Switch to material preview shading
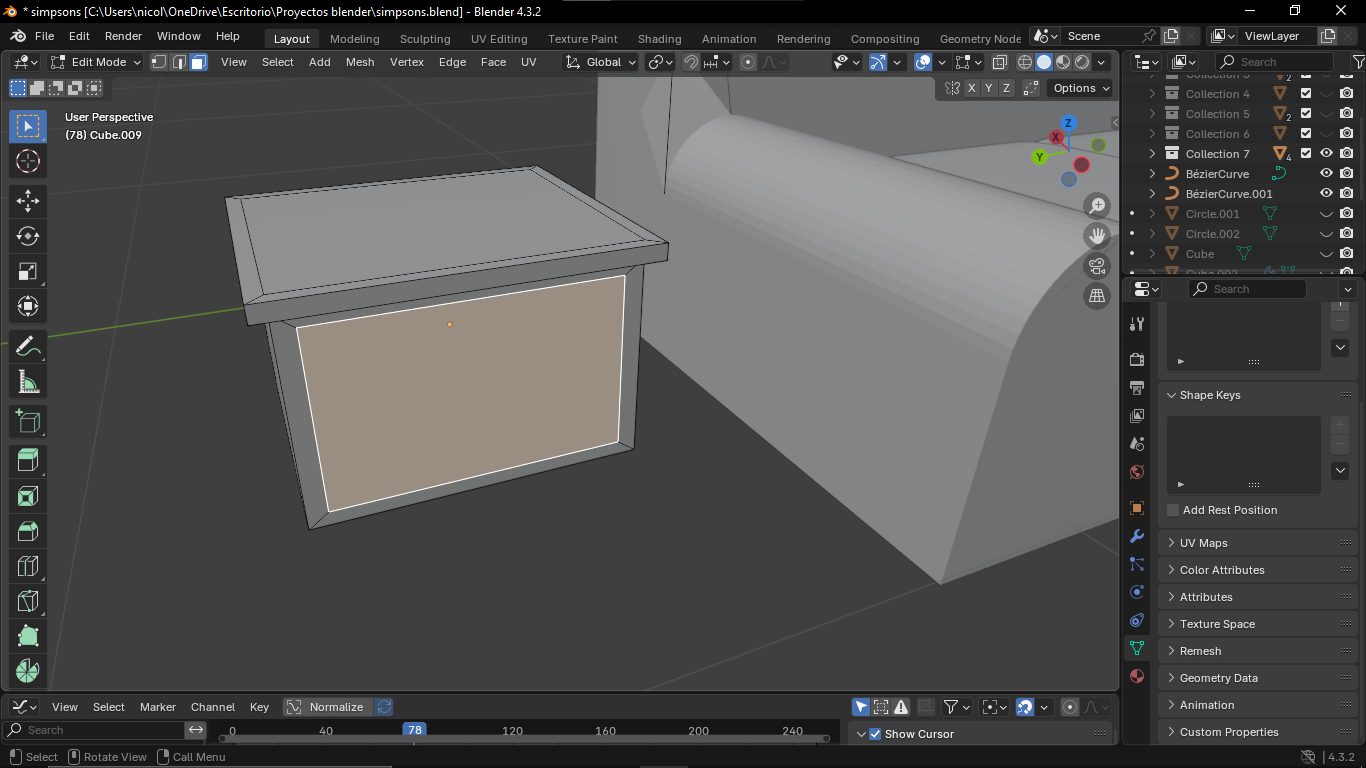 [1063, 62]
